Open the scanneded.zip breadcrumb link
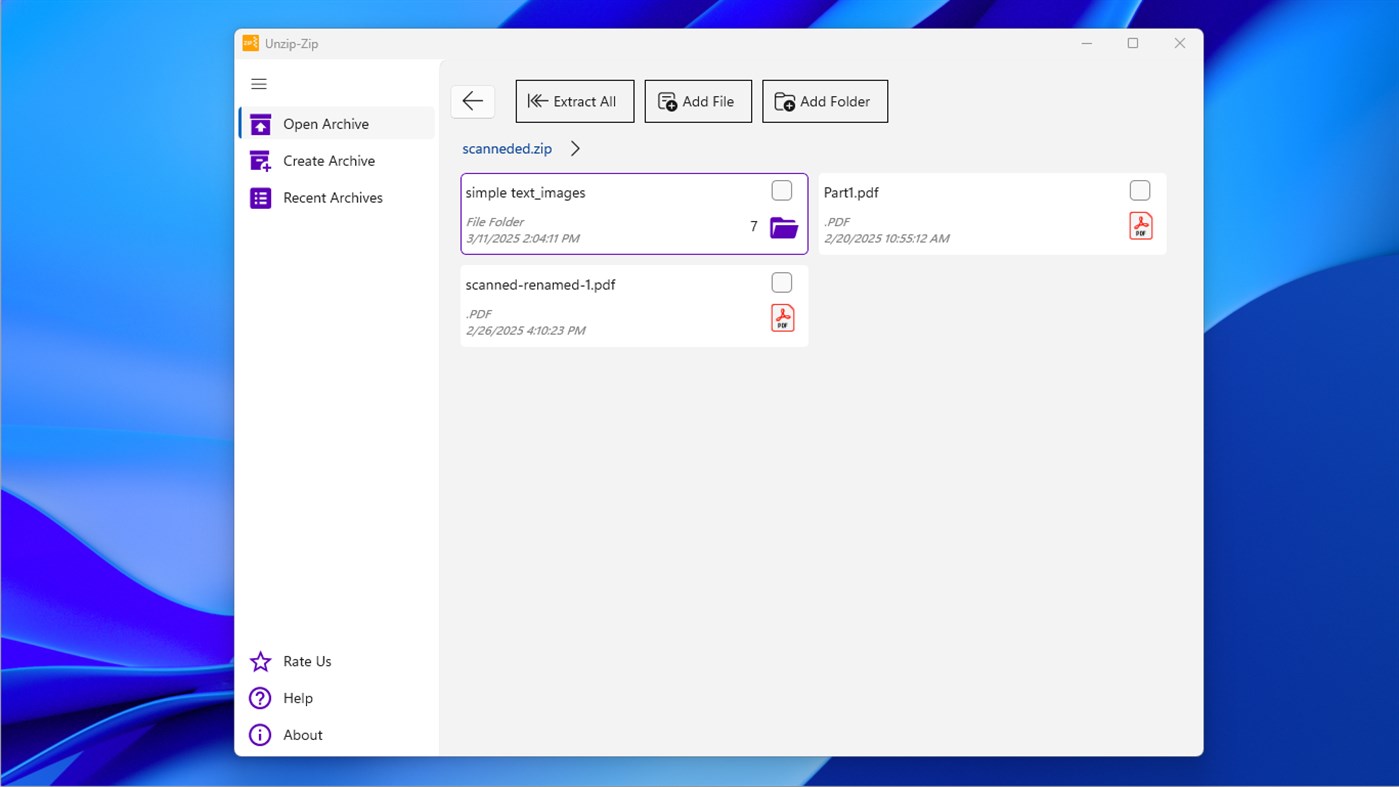The image size is (1399, 787). click(x=506, y=148)
